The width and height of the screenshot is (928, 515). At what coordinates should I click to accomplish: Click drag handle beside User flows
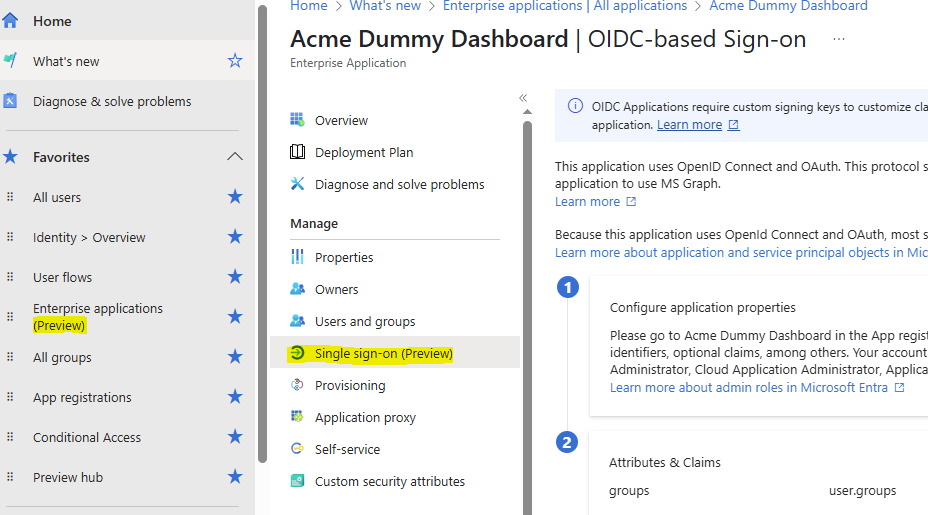pyautogui.click(x=10, y=276)
